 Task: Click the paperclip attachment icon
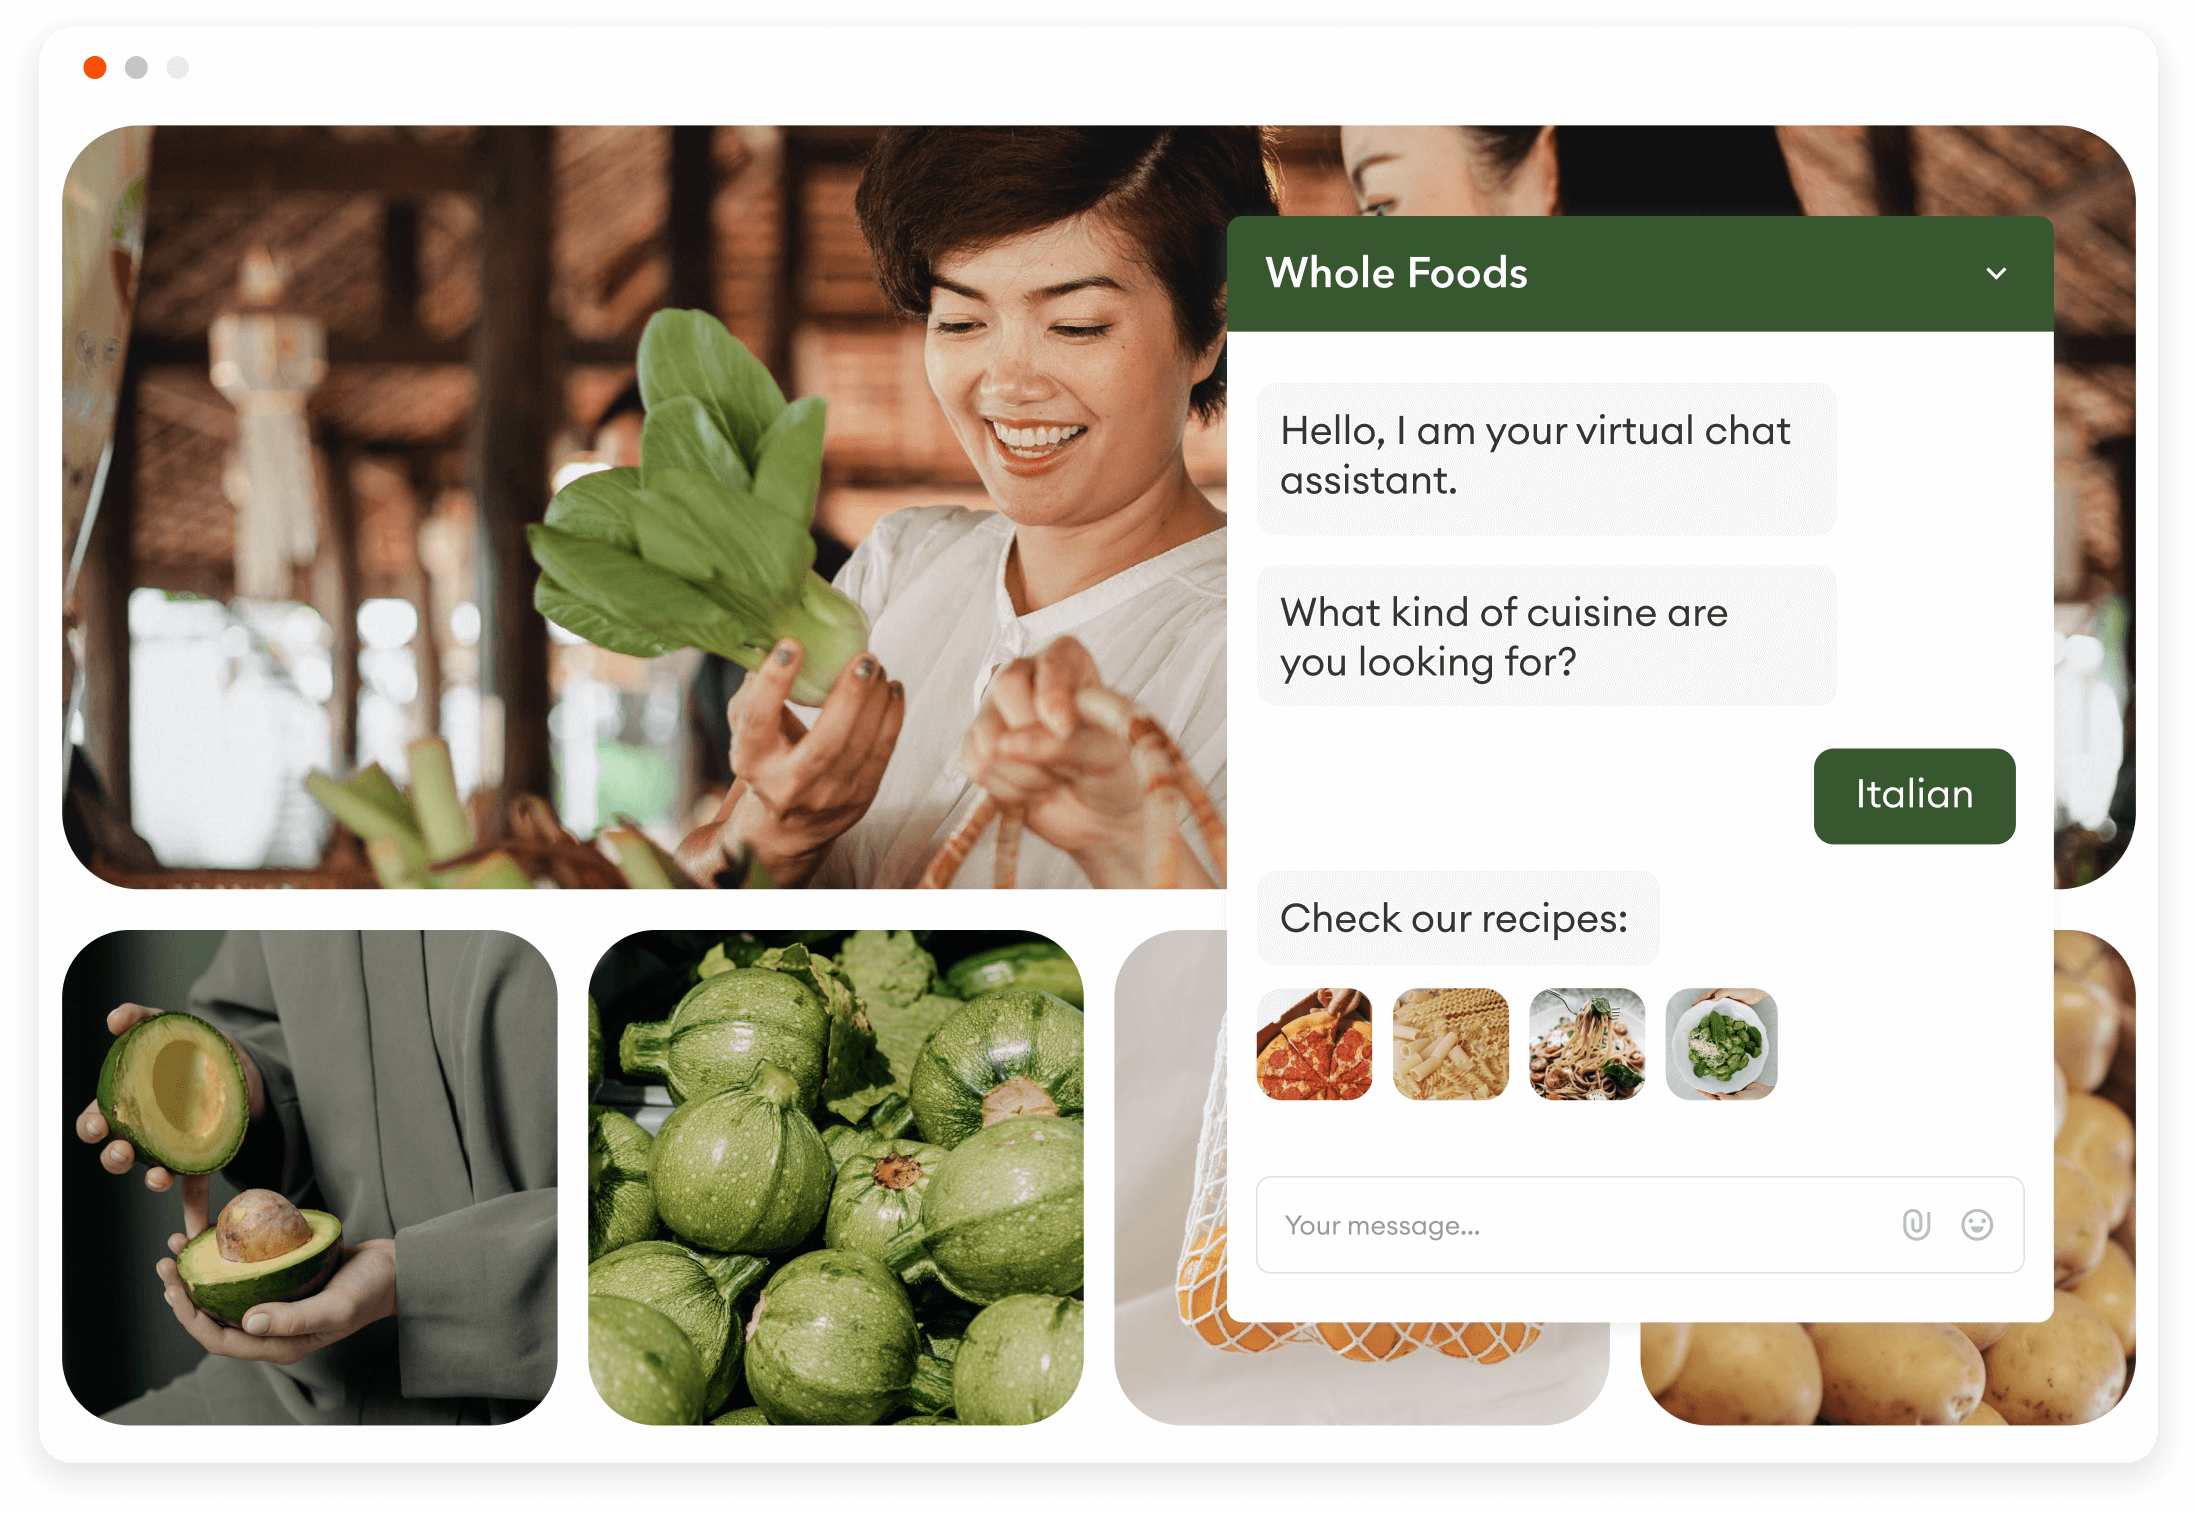coord(1915,1224)
